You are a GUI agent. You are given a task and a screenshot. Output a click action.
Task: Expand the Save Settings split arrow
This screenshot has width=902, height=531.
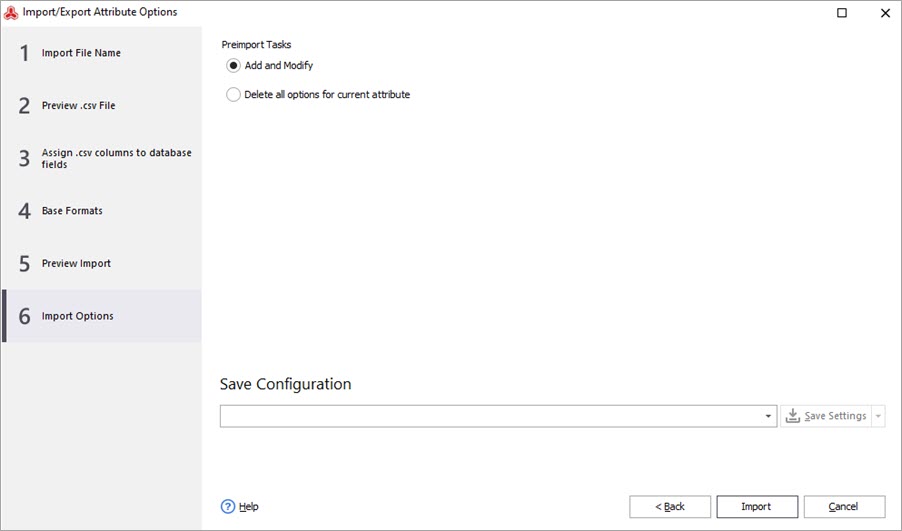coord(878,416)
